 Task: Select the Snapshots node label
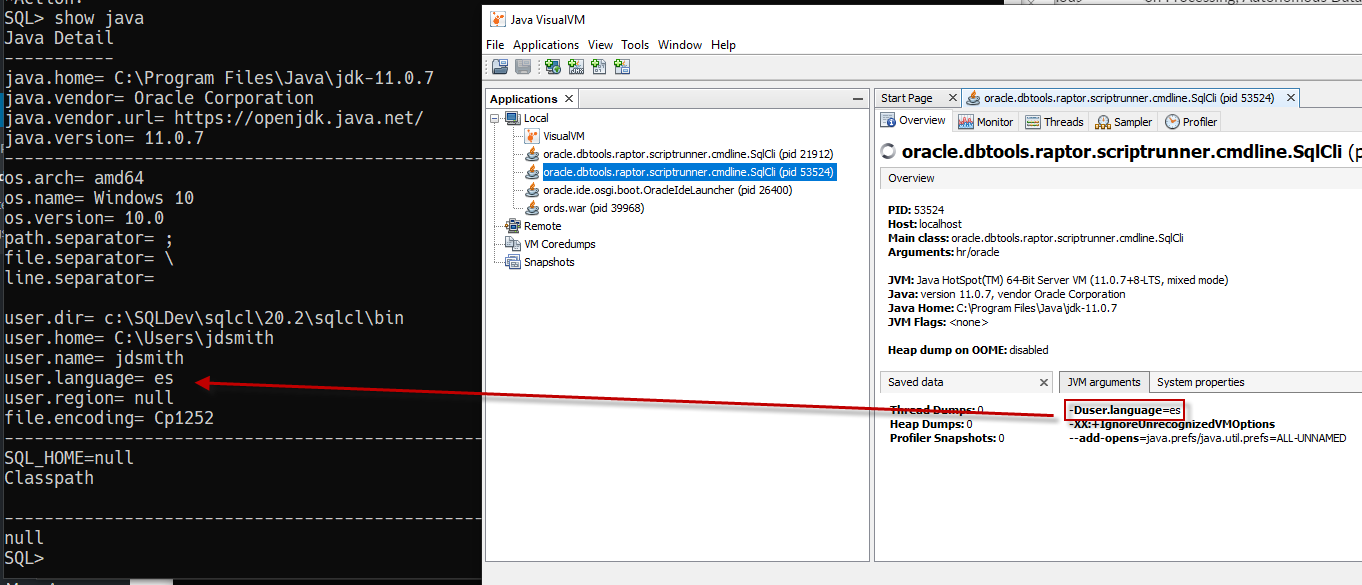click(549, 262)
